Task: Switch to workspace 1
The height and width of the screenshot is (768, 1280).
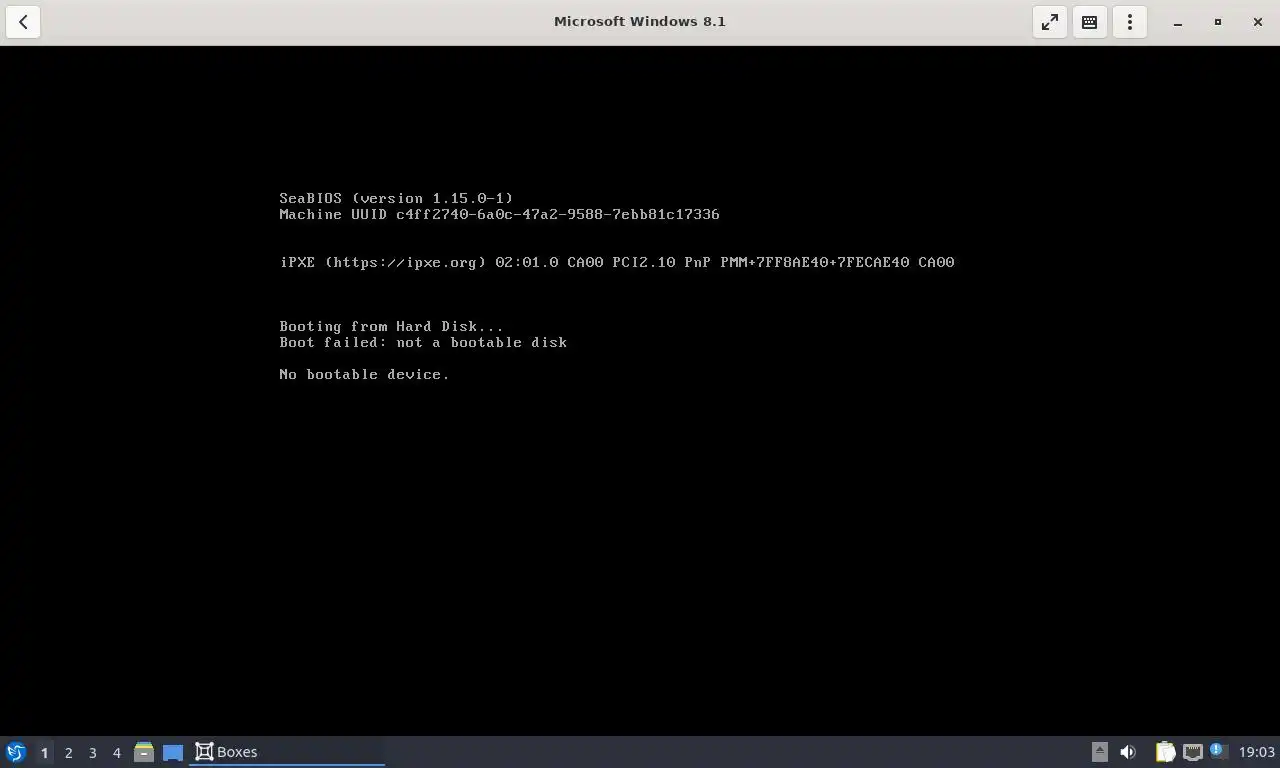Action: [44, 752]
